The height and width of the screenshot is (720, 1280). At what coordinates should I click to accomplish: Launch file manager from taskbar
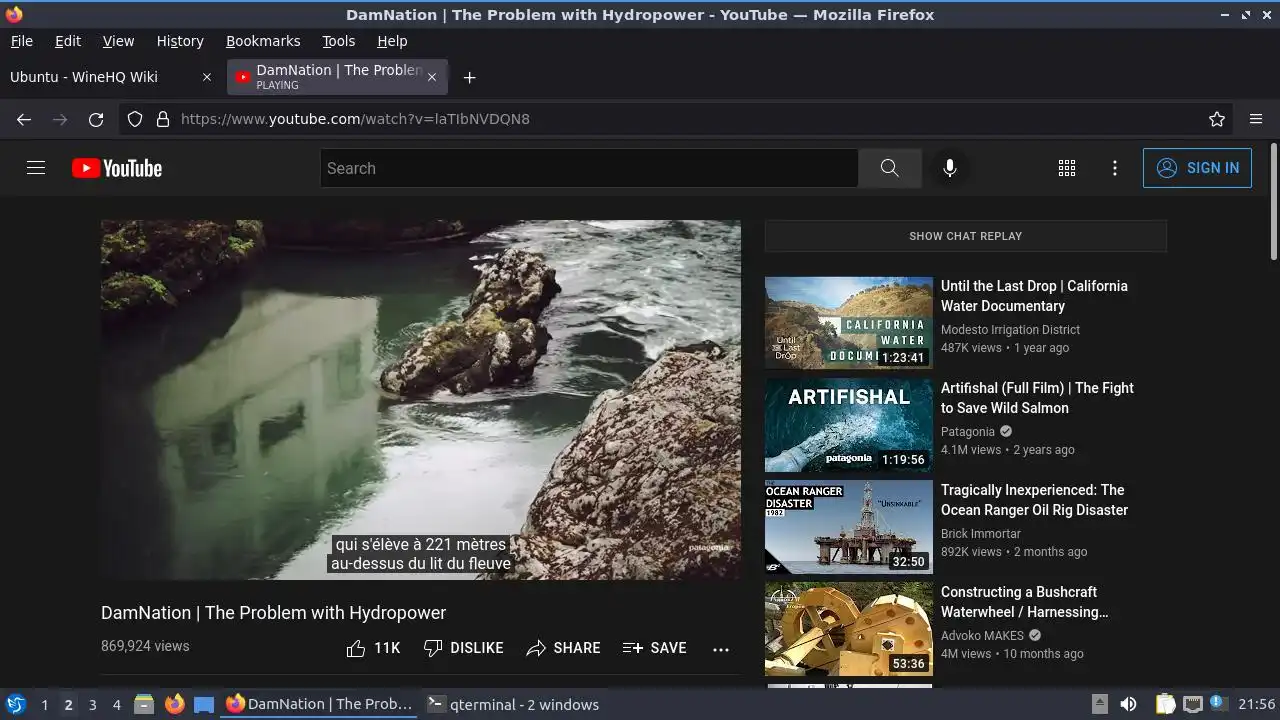point(144,704)
